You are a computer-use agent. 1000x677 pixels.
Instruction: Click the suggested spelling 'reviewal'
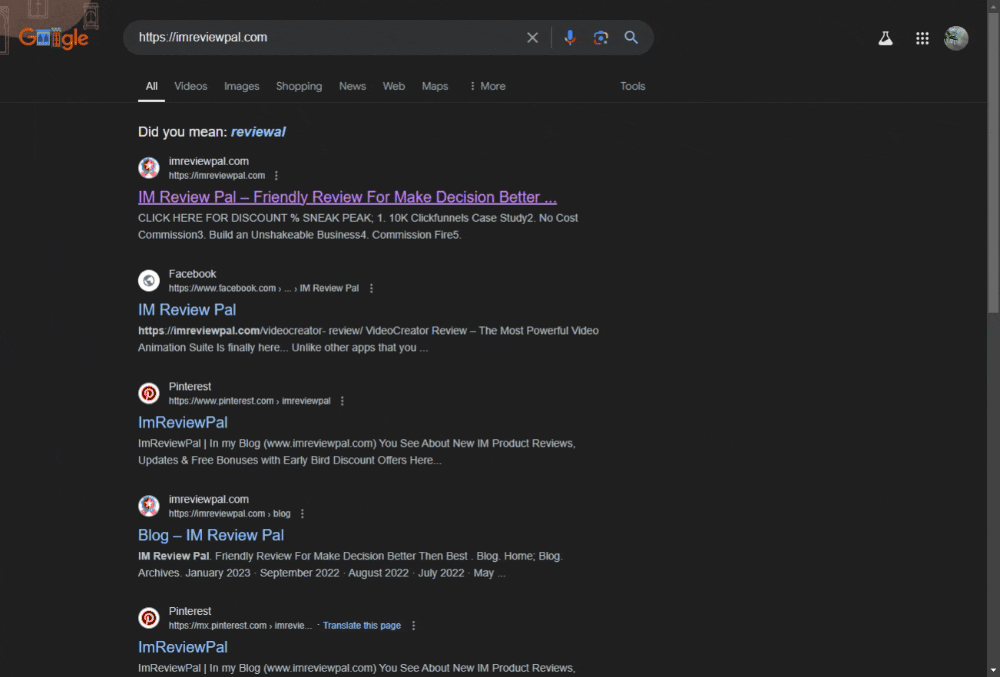click(258, 131)
